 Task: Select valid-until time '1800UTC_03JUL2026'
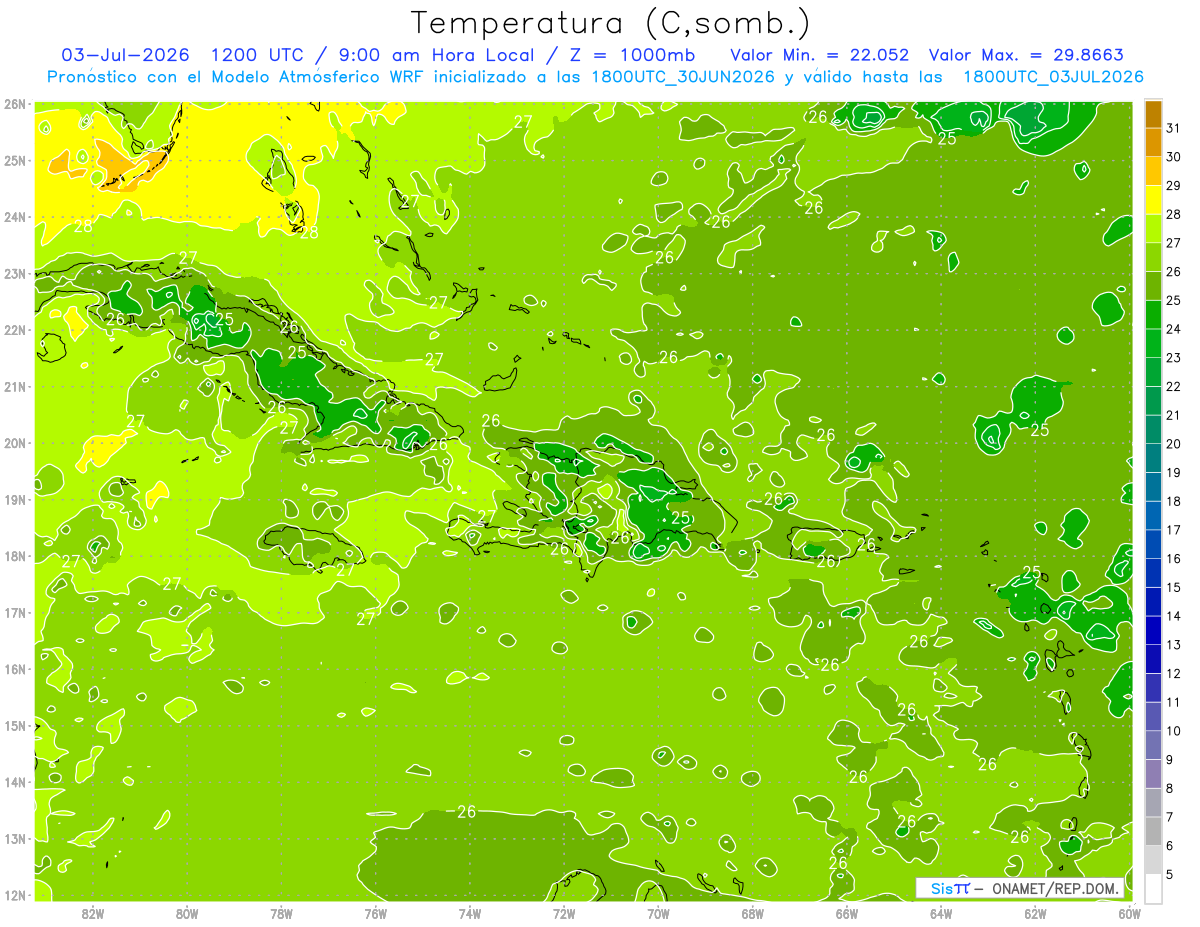pos(1054,77)
